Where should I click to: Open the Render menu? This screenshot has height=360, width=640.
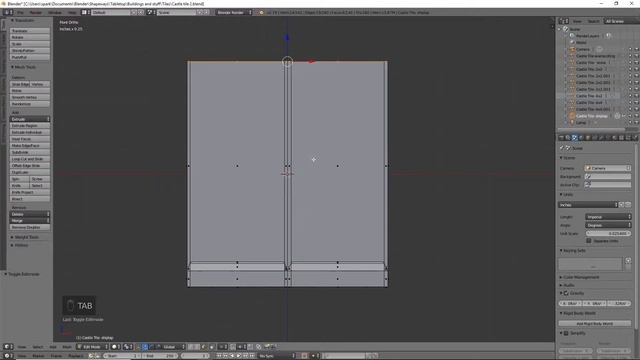(x=36, y=13)
